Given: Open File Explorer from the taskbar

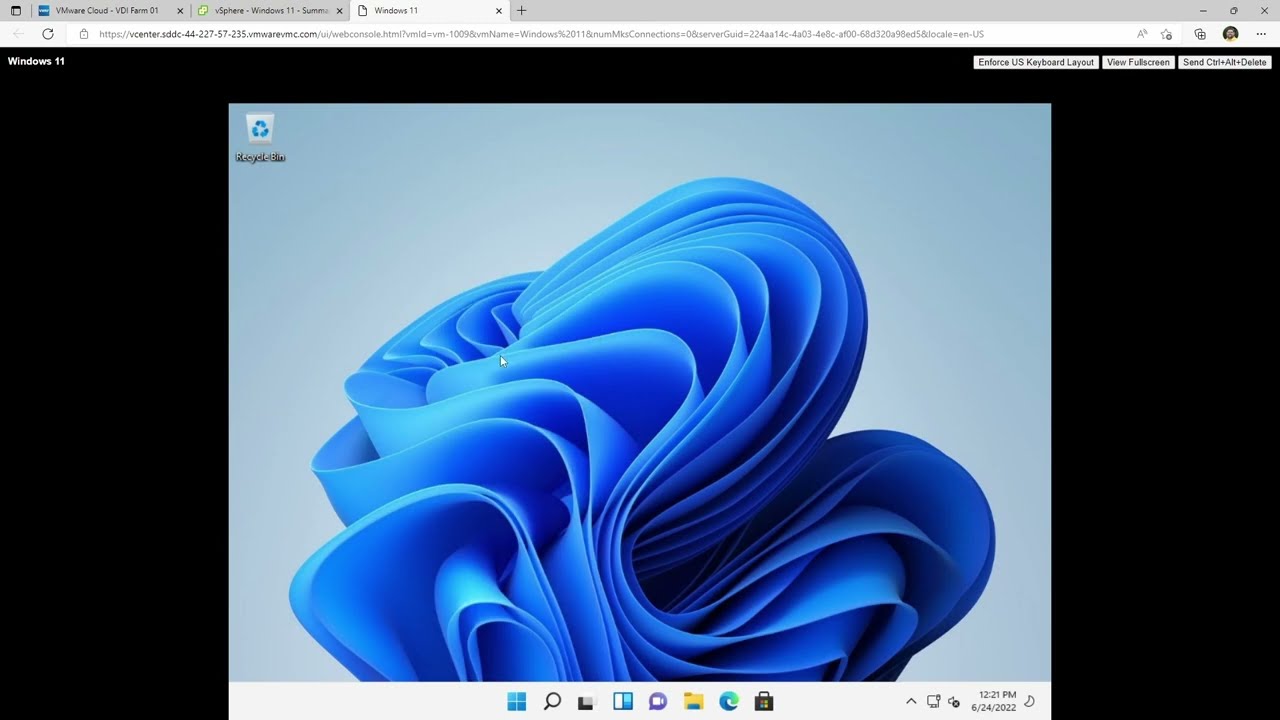Looking at the screenshot, I should click(693, 701).
